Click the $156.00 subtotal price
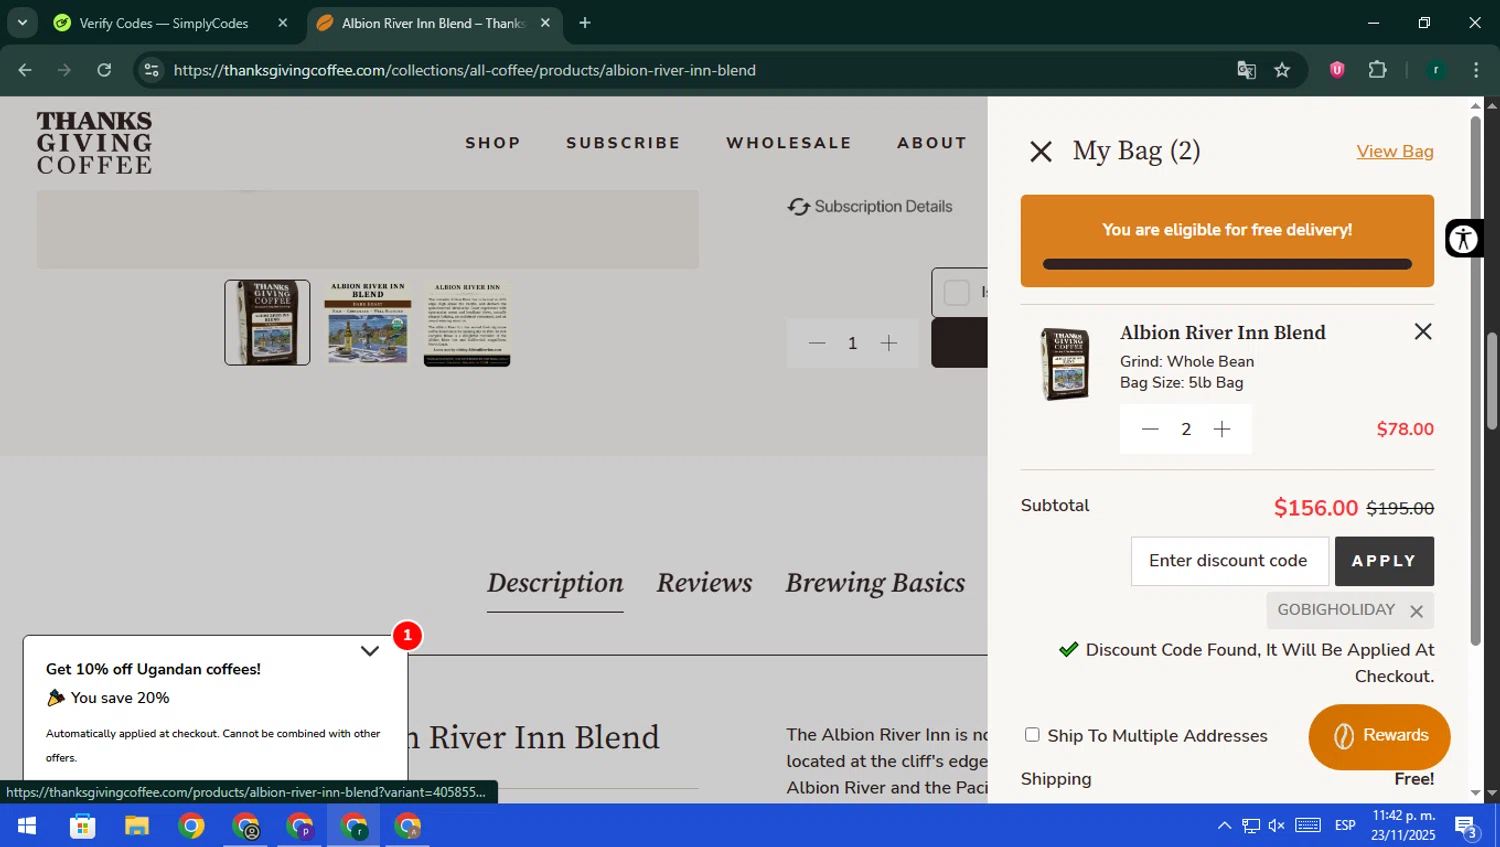The width and height of the screenshot is (1500, 847). point(1316,508)
